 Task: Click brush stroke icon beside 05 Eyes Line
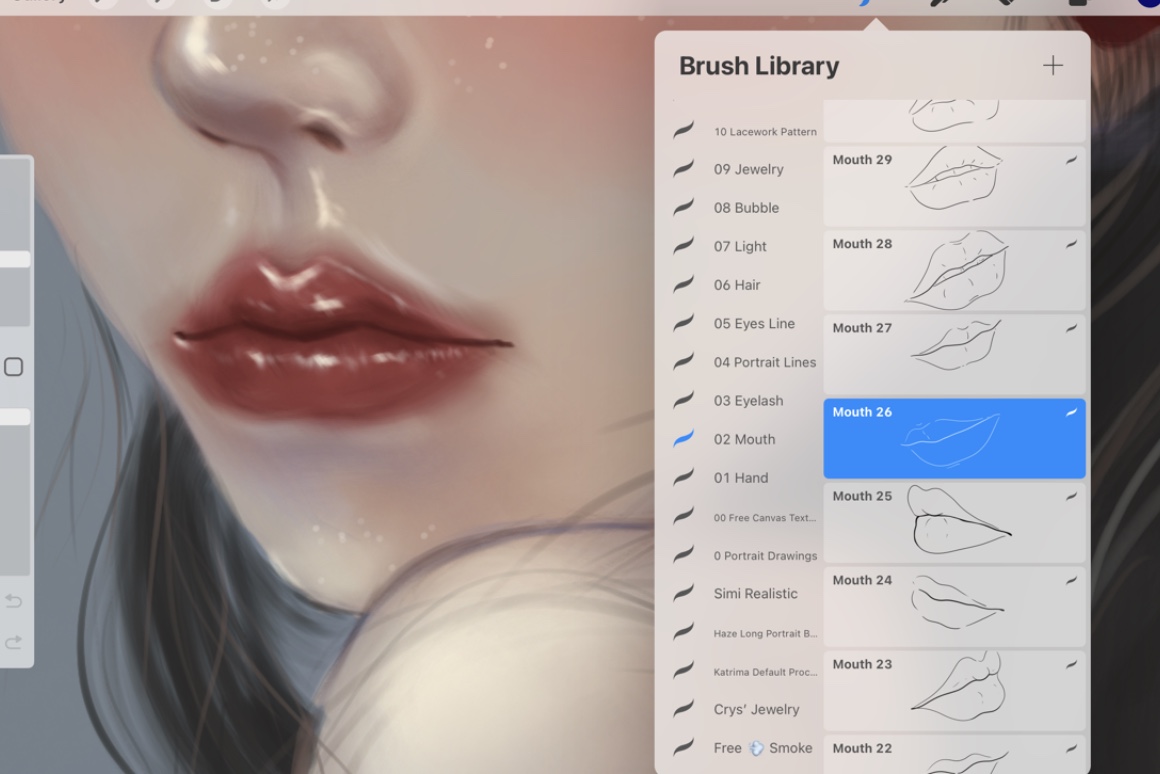684,322
